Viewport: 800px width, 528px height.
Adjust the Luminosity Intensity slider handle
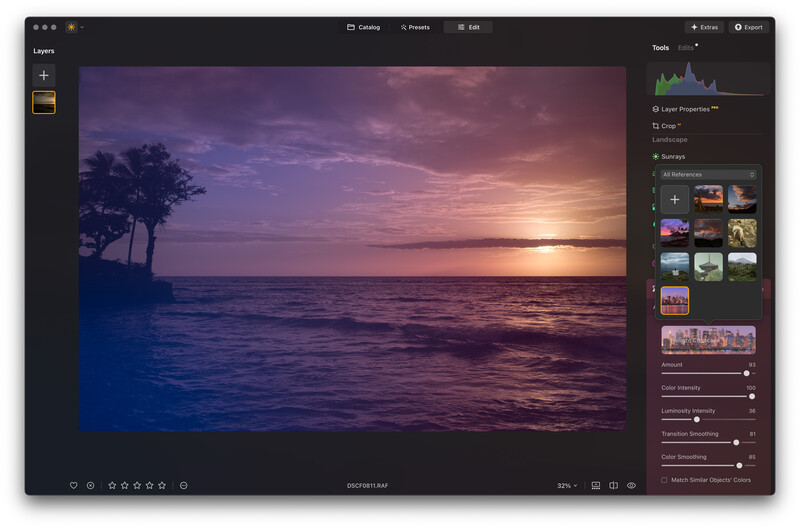pyautogui.click(x=696, y=419)
